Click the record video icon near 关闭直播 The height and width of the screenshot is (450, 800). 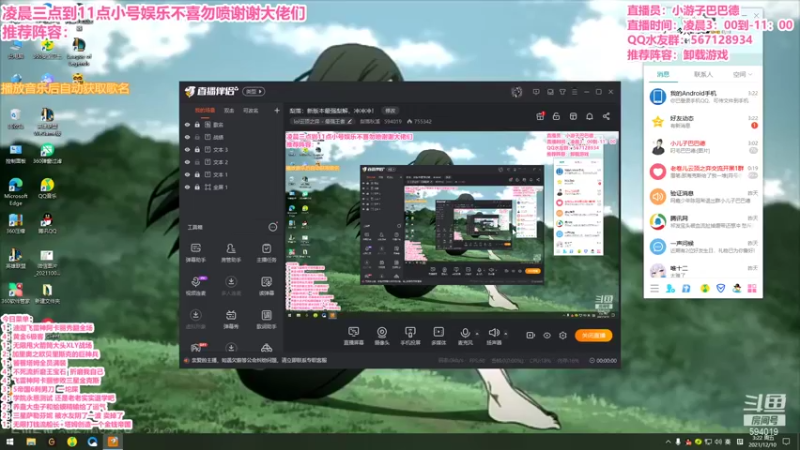531,335
